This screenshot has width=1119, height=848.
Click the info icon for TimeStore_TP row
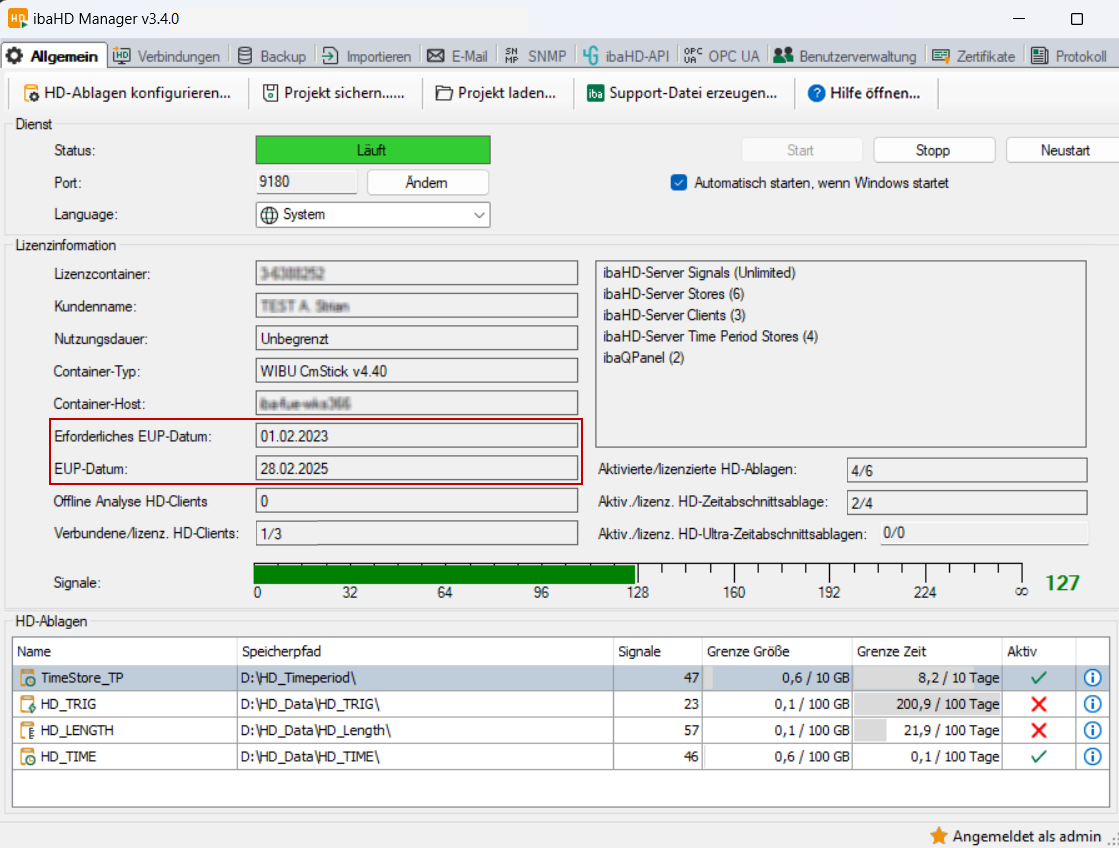tap(1092, 678)
